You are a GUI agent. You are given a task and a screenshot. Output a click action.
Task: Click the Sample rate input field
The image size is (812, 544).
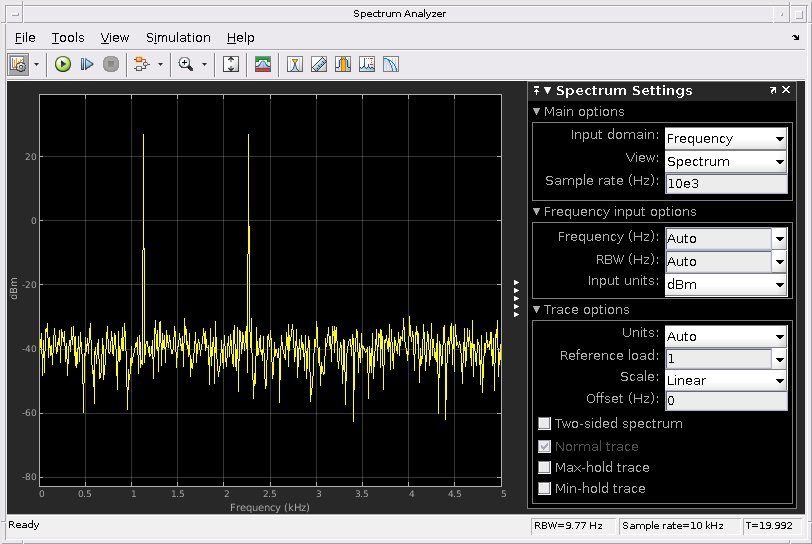pyautogui.click(x=726, y=183)
